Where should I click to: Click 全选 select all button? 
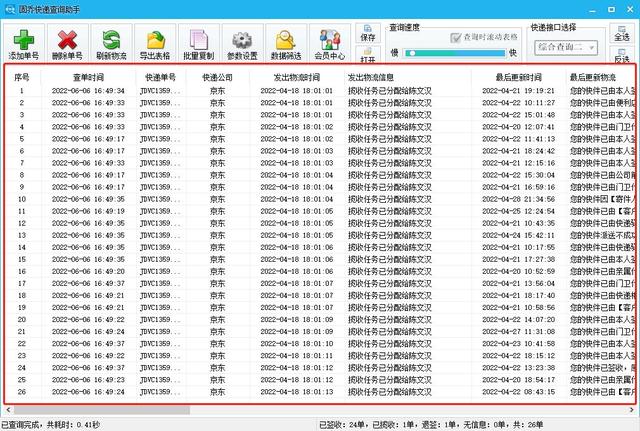point(622,33)
